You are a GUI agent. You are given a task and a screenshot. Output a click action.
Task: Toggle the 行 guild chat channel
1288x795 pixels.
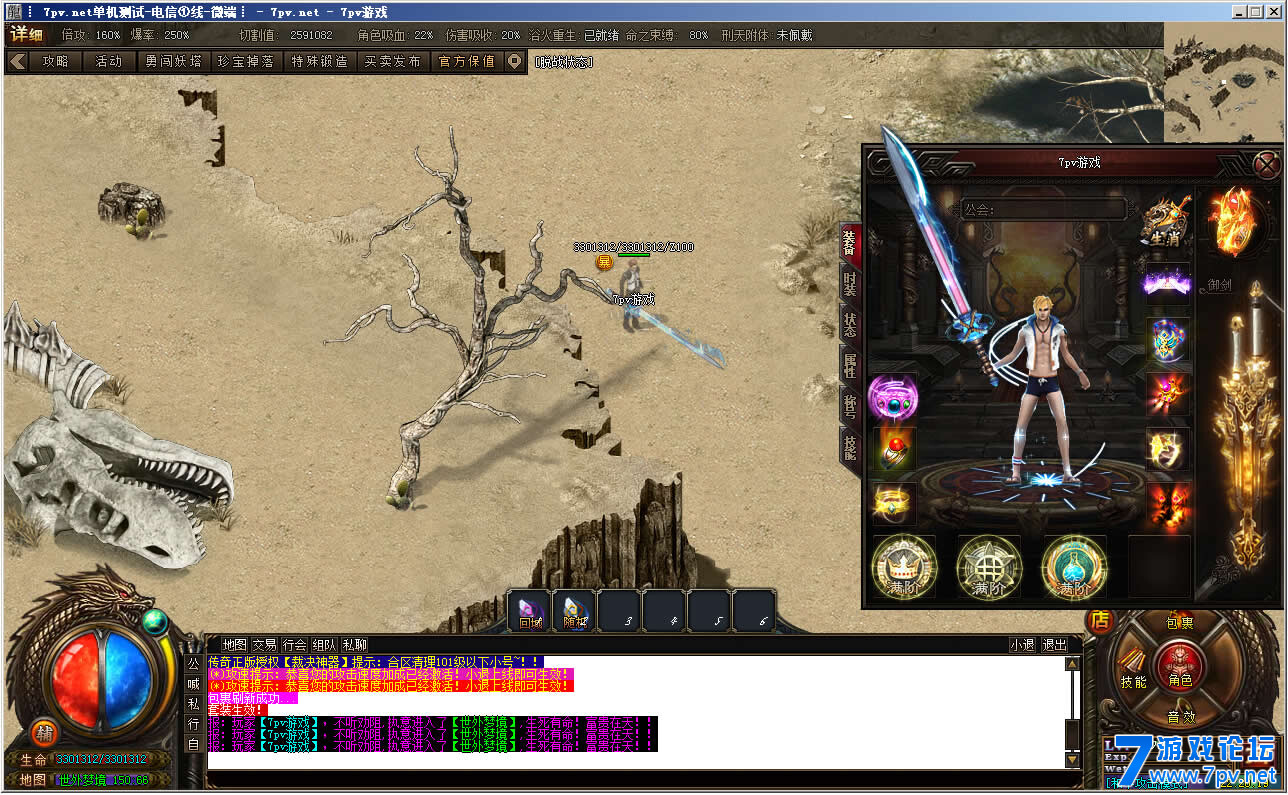(194, 724)
